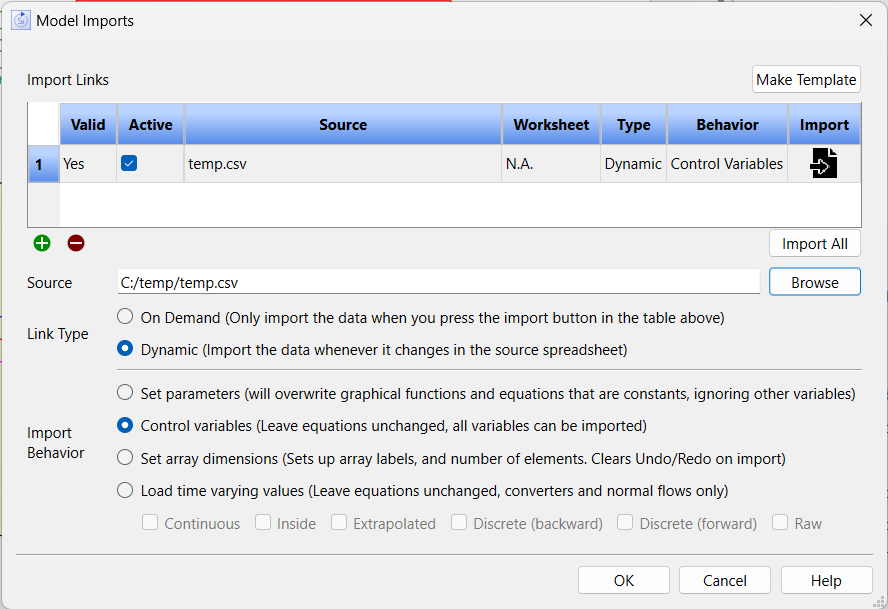Remove import link with red minus icon
The width and height of the screenshot is (888, 609).
pyautogui.click(x=76, y=244)
